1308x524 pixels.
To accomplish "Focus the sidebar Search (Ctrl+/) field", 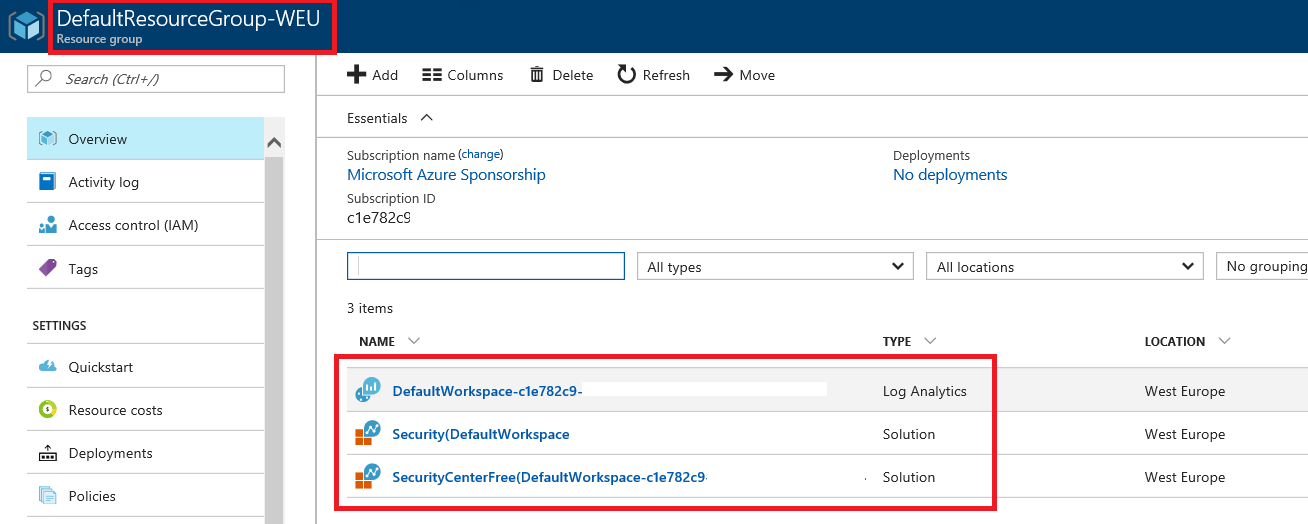I will [156, 79].
